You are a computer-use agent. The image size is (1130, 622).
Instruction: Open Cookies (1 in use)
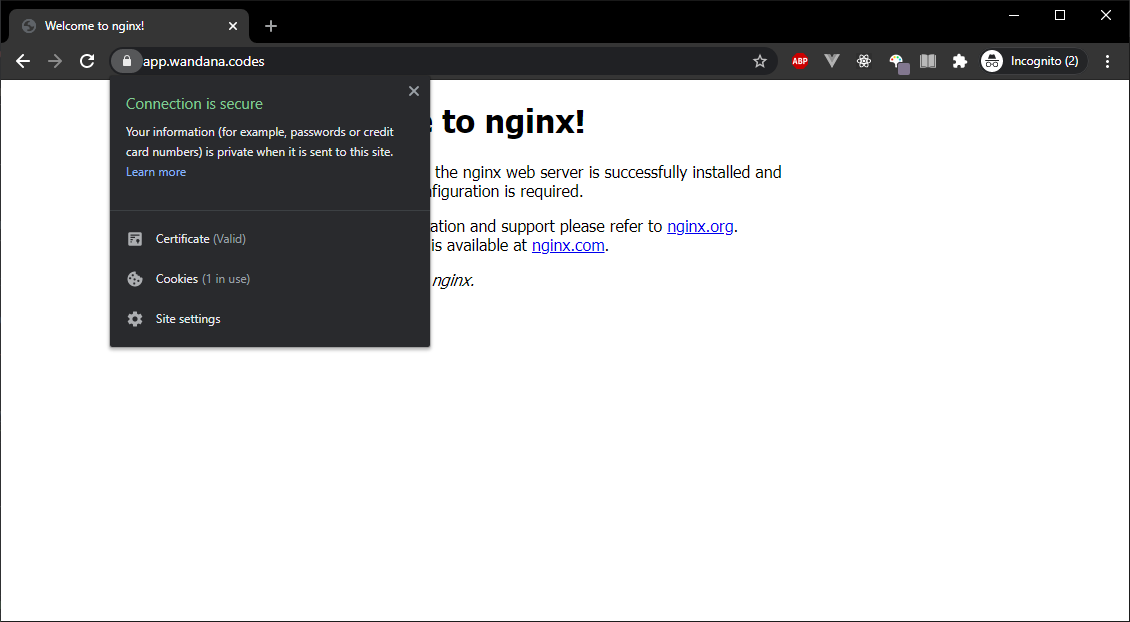tap(270, 279)
